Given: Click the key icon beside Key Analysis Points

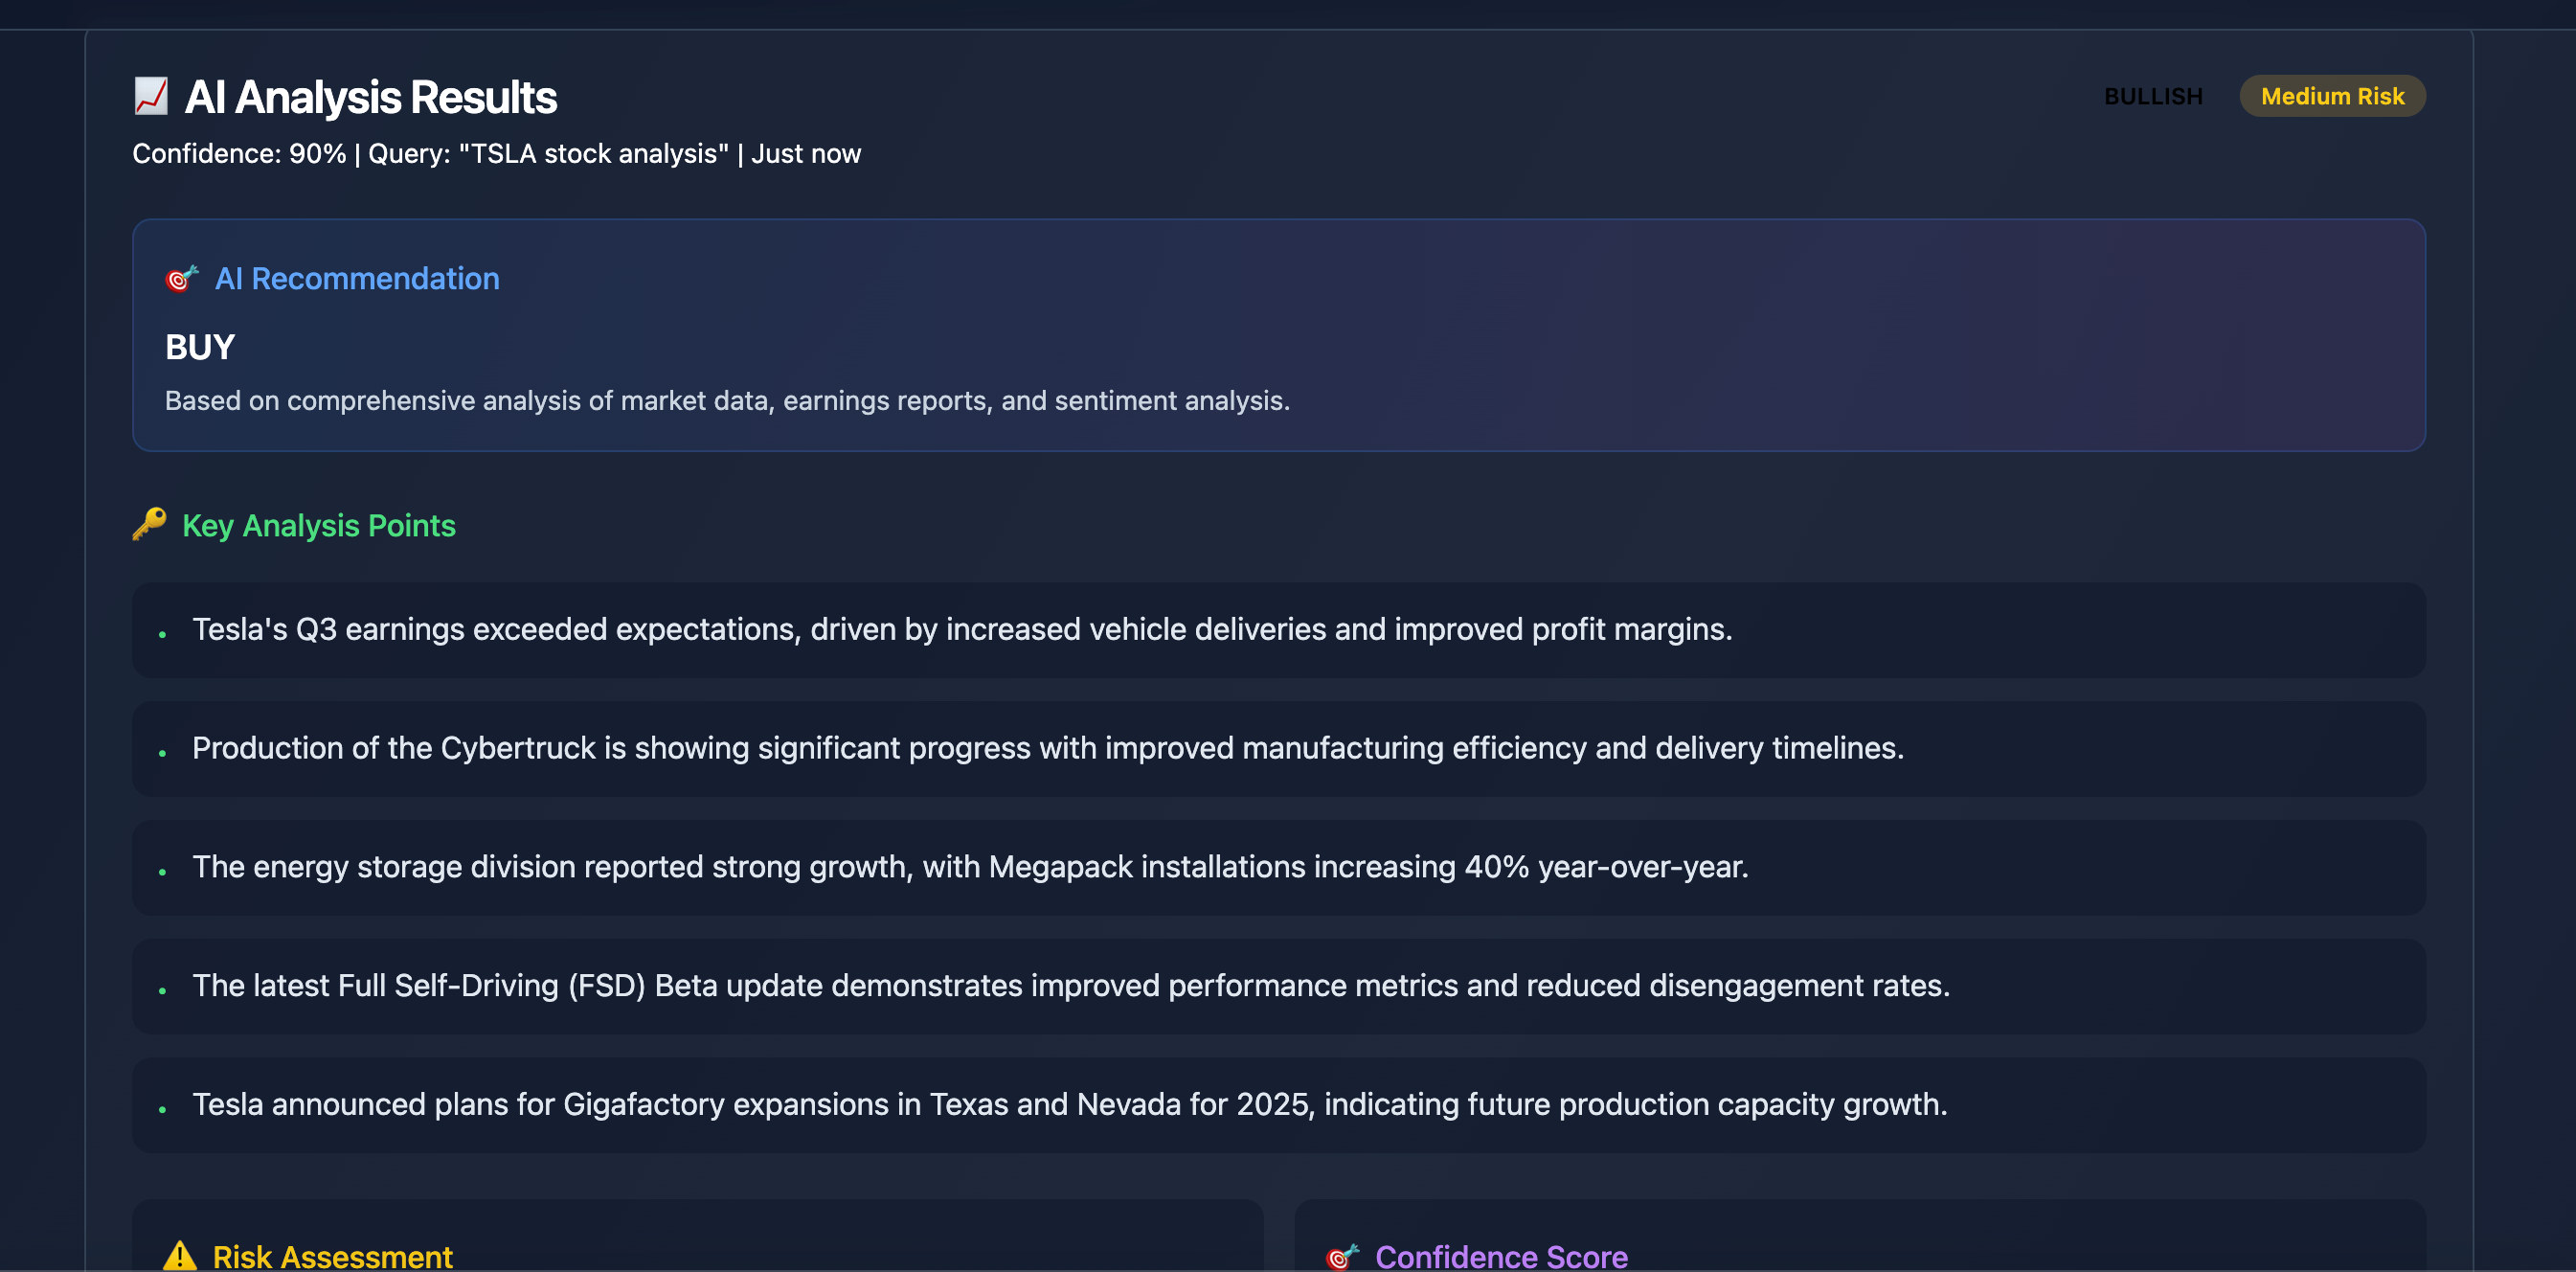Looking at the screenshot, I should click(149, 524).
